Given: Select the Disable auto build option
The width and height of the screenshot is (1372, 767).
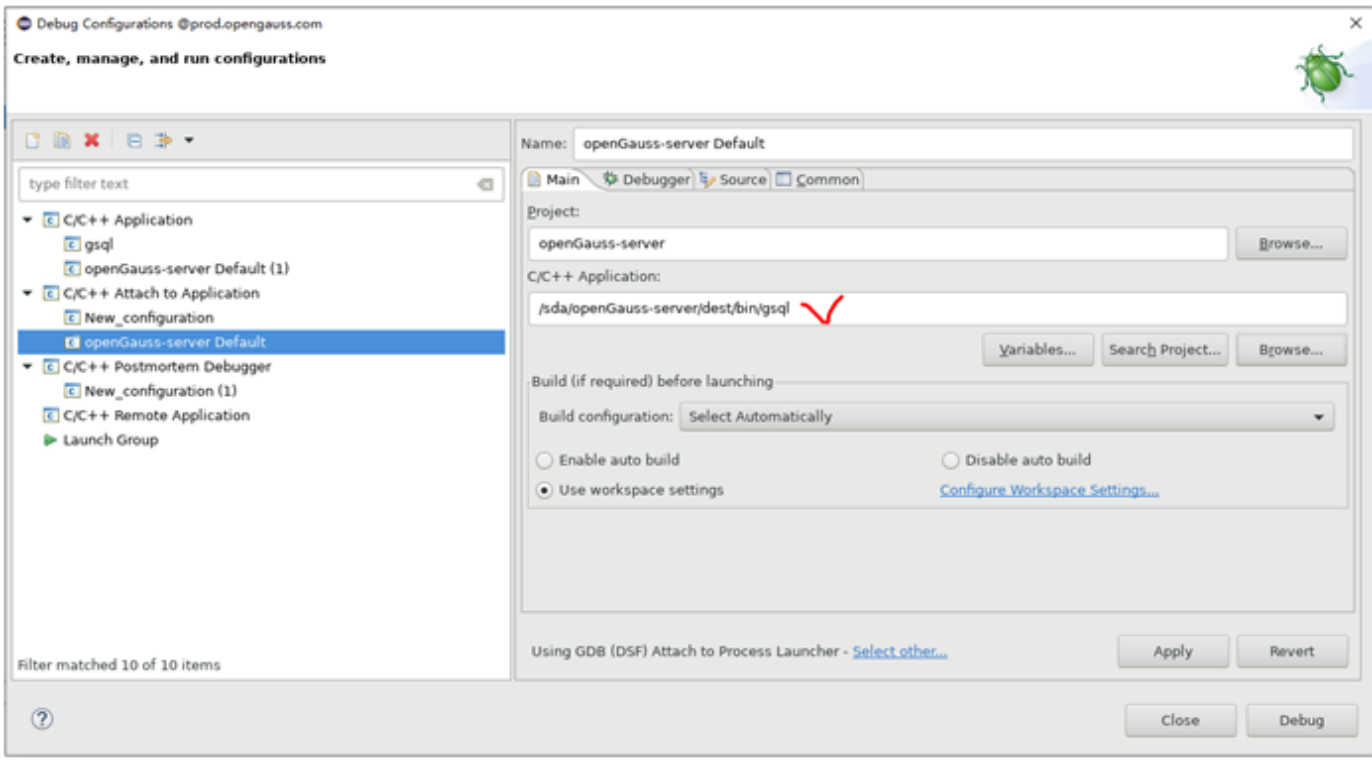Looking at the screenshot, I should pos(1017,460).
